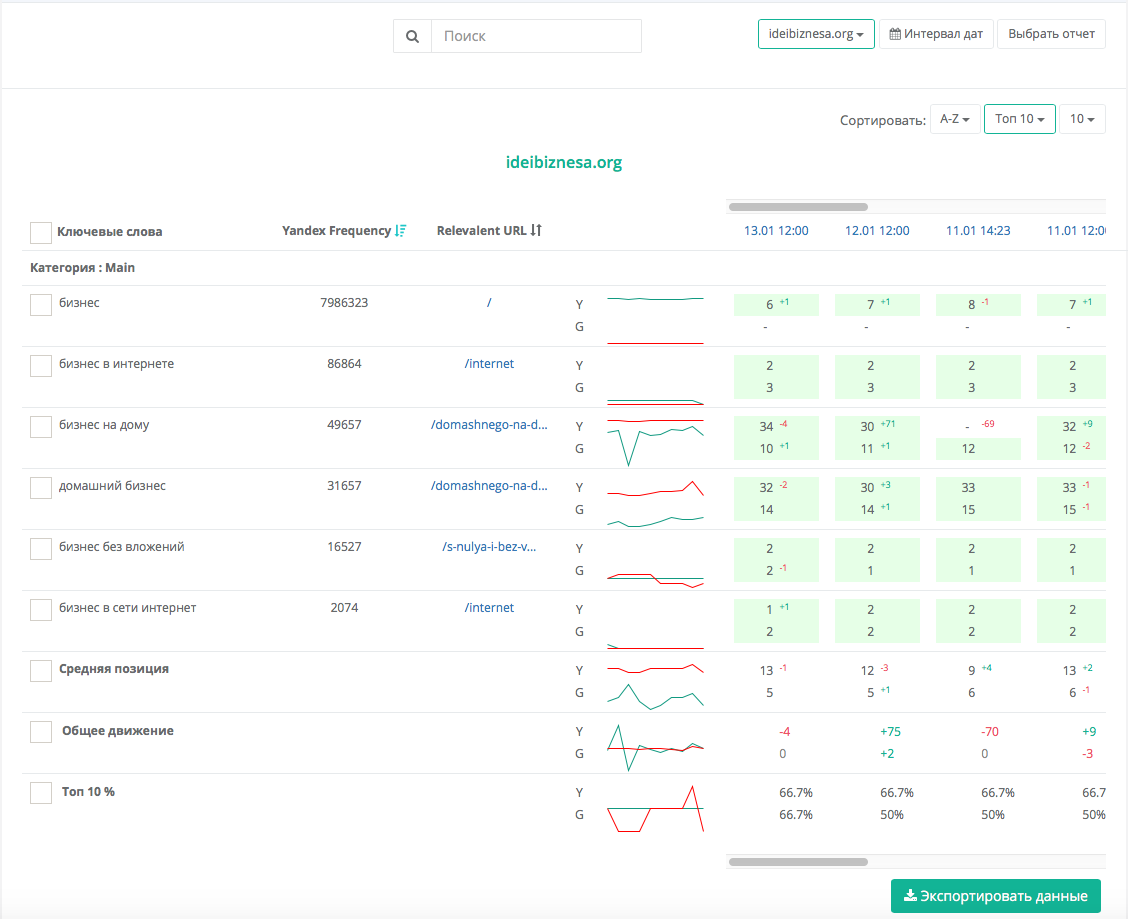1128x919 pixels.
Task: Click frequency value 49657
Action: (344, 425)
